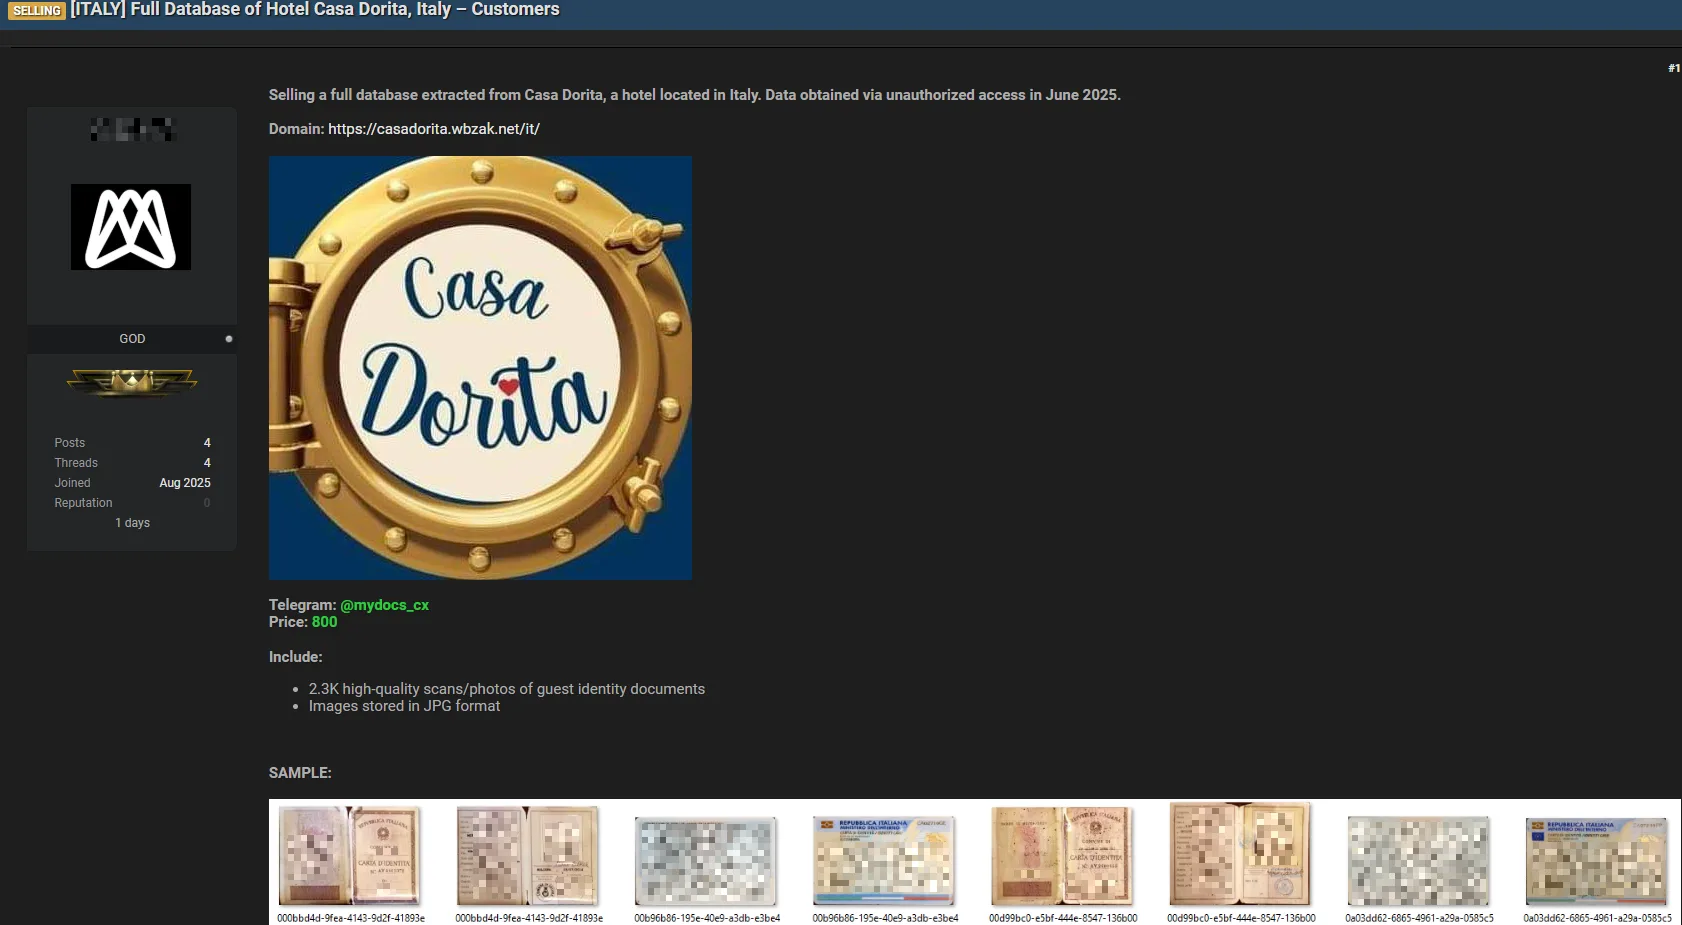Click the gold winged rank emblem
This screenshot has height=925, width=1682.
point(132,381)
